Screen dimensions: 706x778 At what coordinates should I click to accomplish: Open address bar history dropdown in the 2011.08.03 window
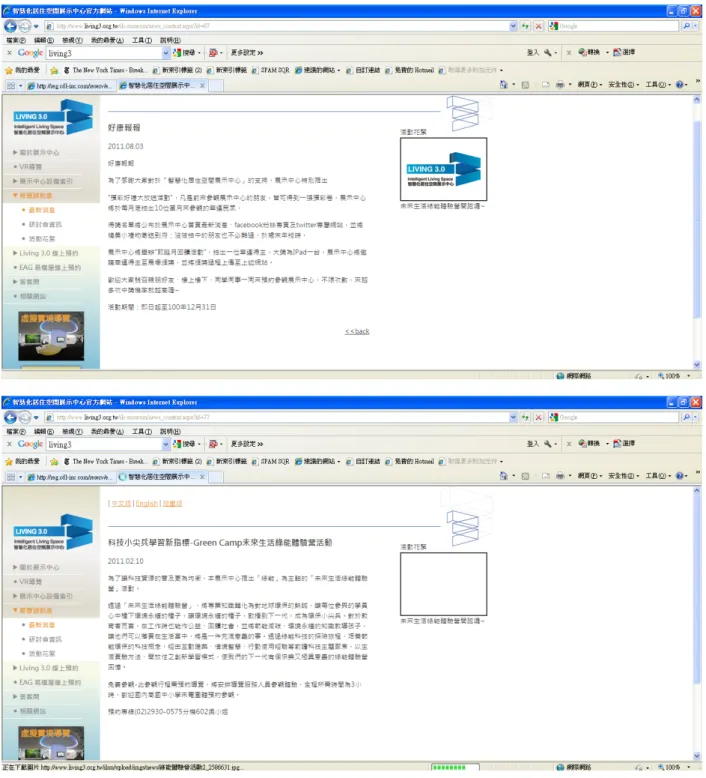[x=513, y=26]
